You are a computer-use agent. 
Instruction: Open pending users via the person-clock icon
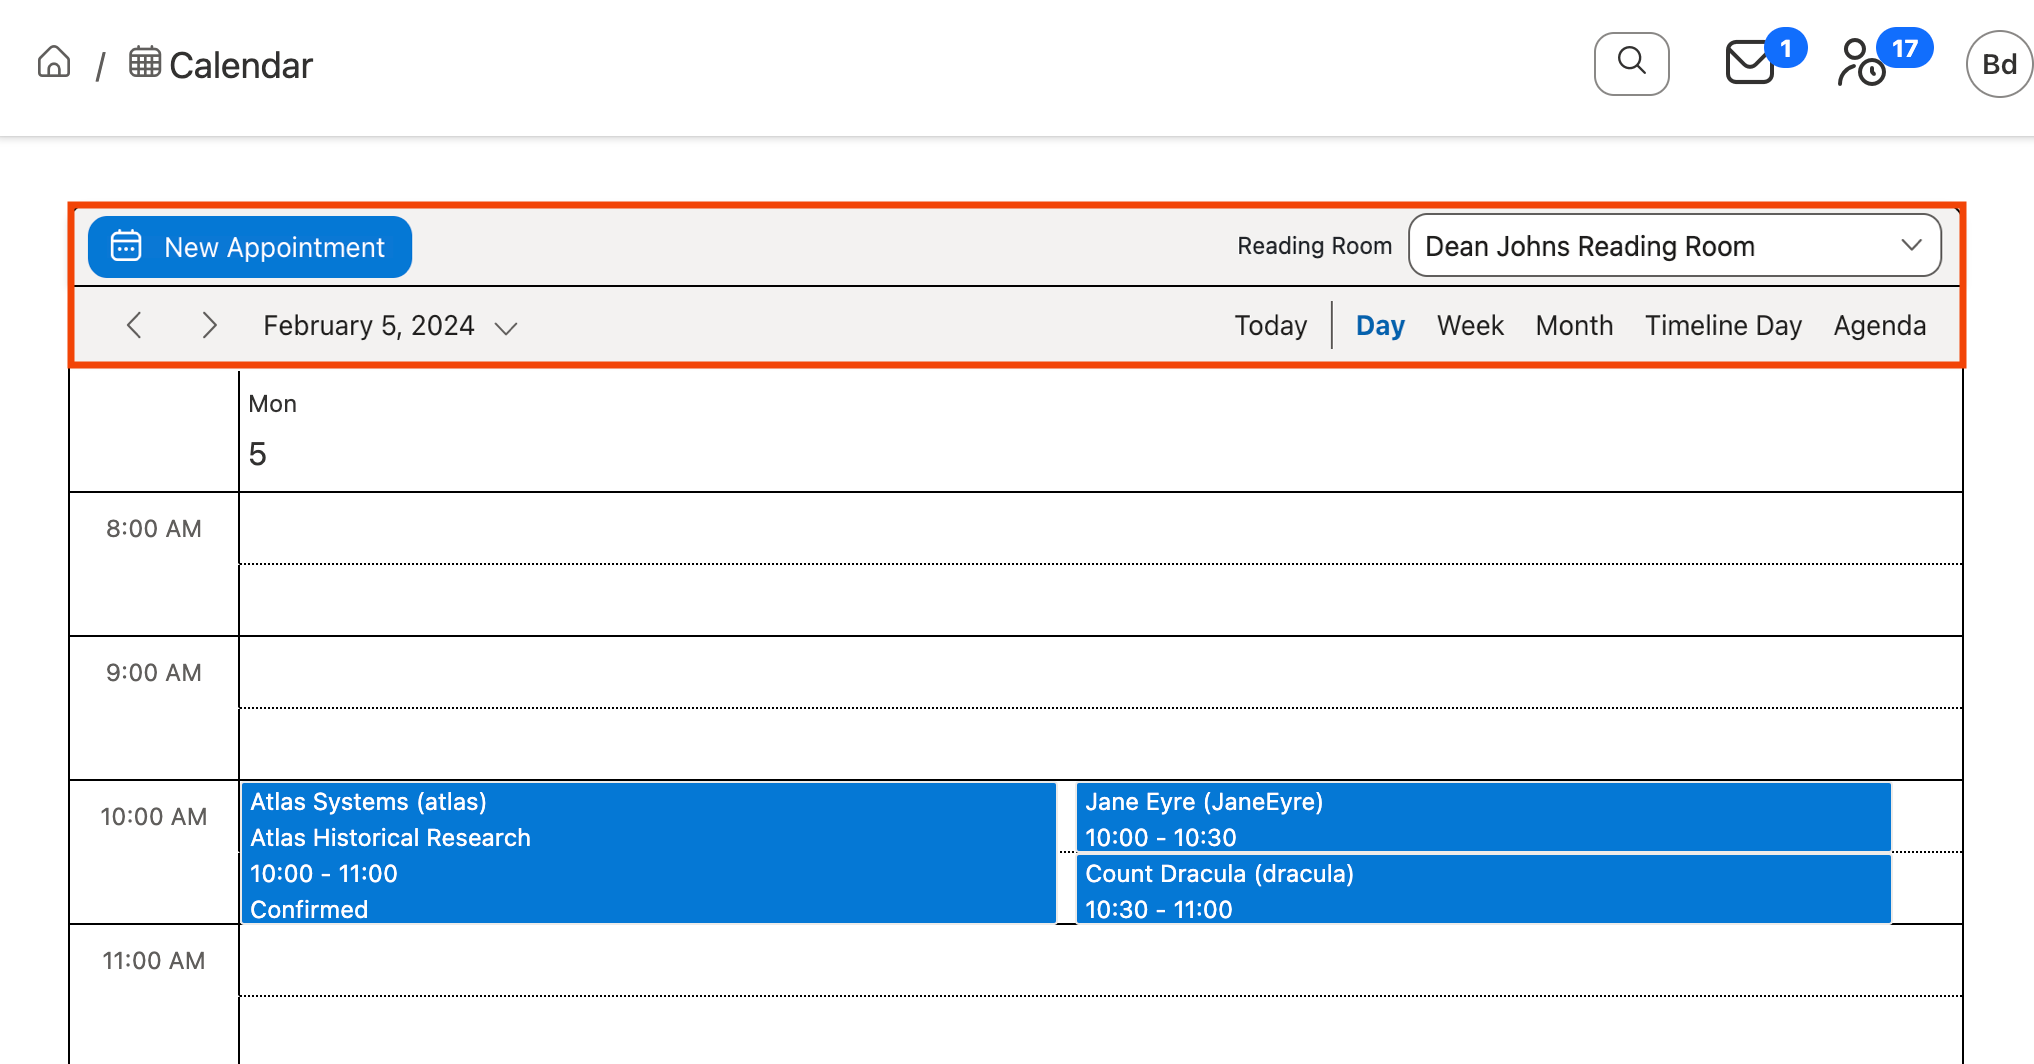[x=1862, y=63]
